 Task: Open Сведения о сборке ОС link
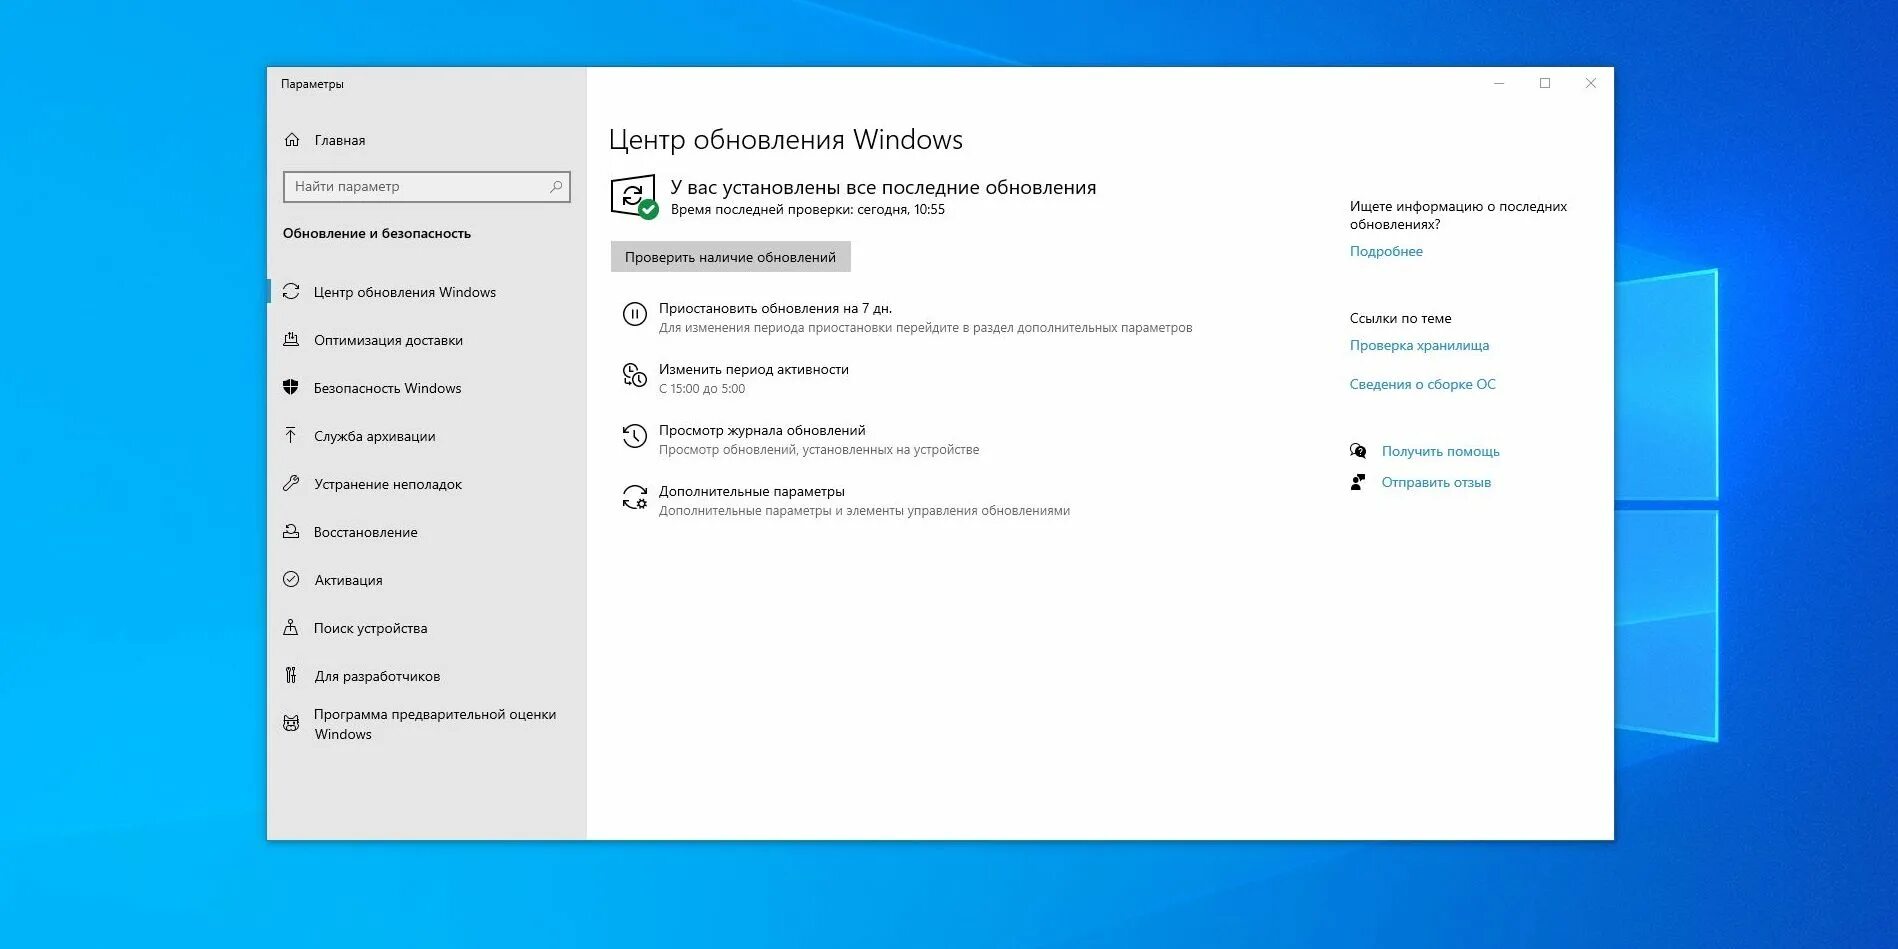click(1422, 384)
